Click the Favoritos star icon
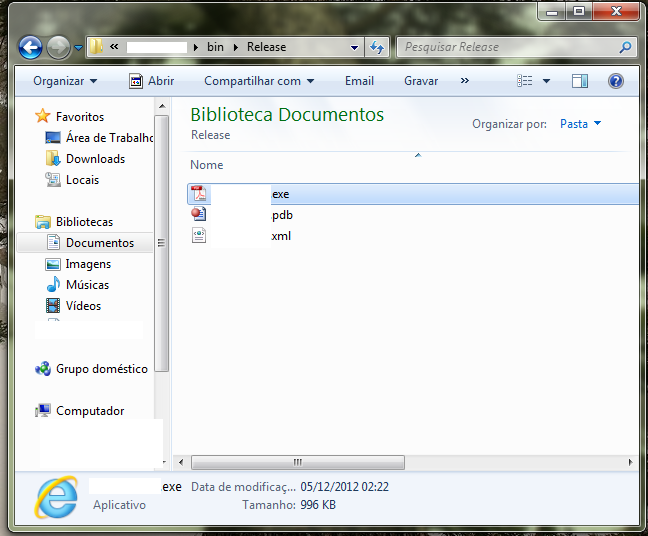Image resolution: width=648 pixels, height=536 pixels. coord(43,116)
